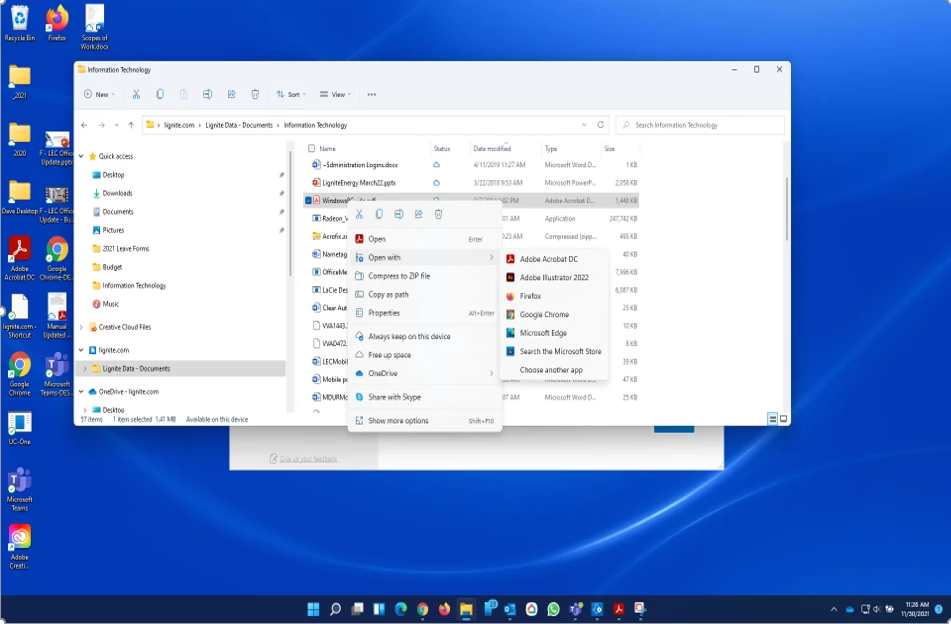Click the Rename icon in Explorer toolbar
The image size is (951, 624).
tap(207, 94)
